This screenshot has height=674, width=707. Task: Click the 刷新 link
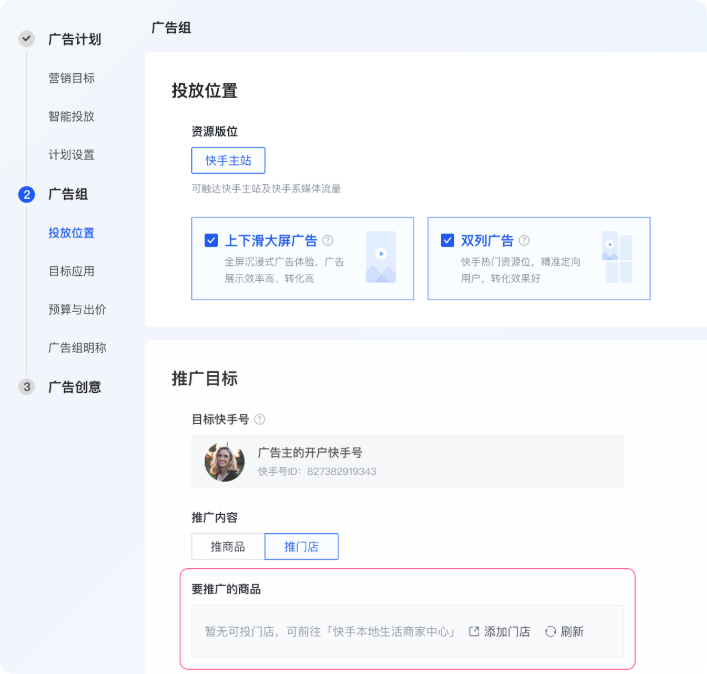(572, 632)
